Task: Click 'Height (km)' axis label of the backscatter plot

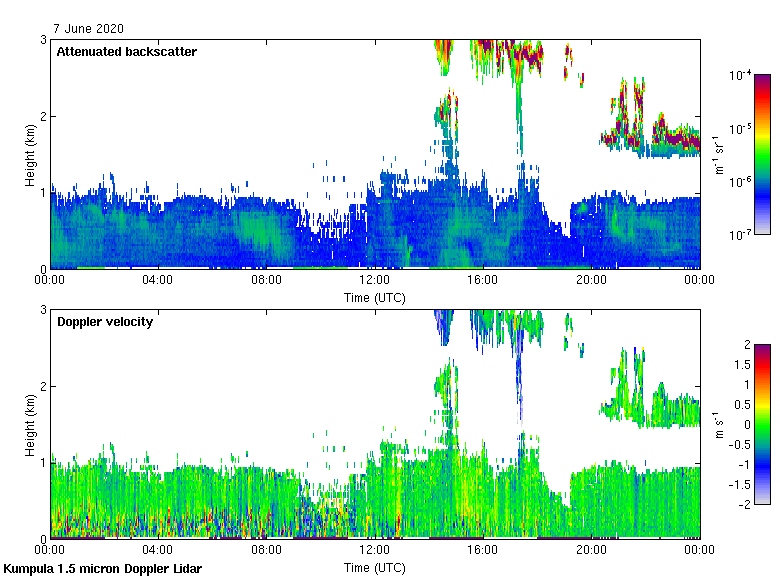Action: tap(30, 154)
